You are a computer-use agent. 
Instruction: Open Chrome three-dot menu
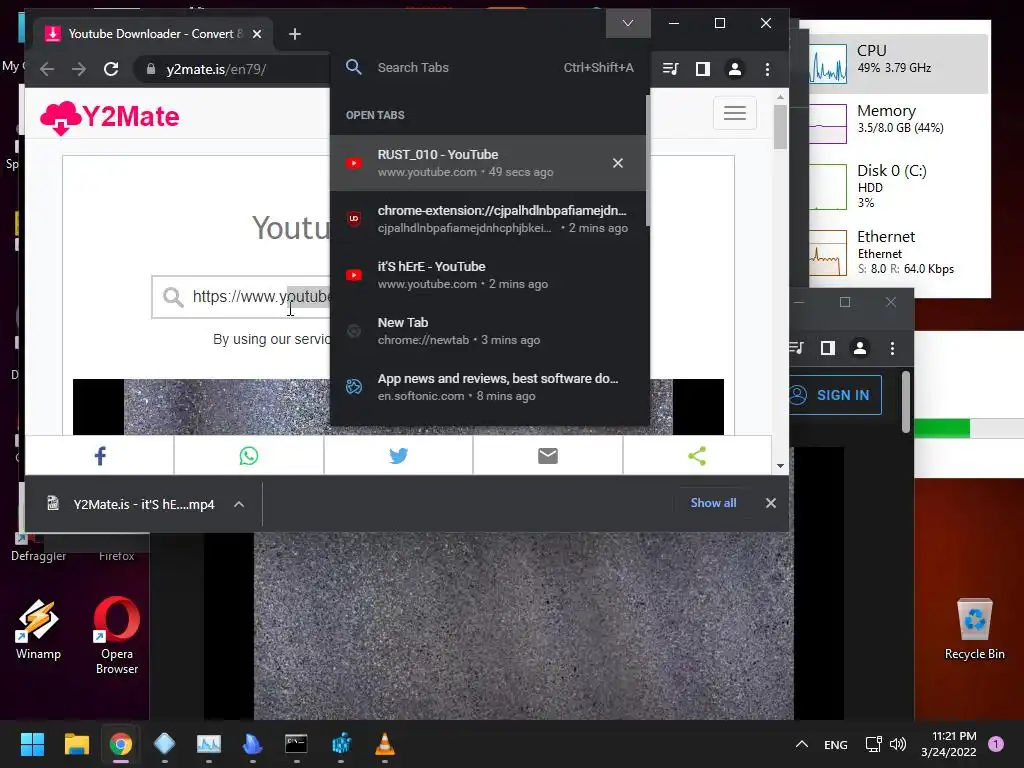(767, 69)
